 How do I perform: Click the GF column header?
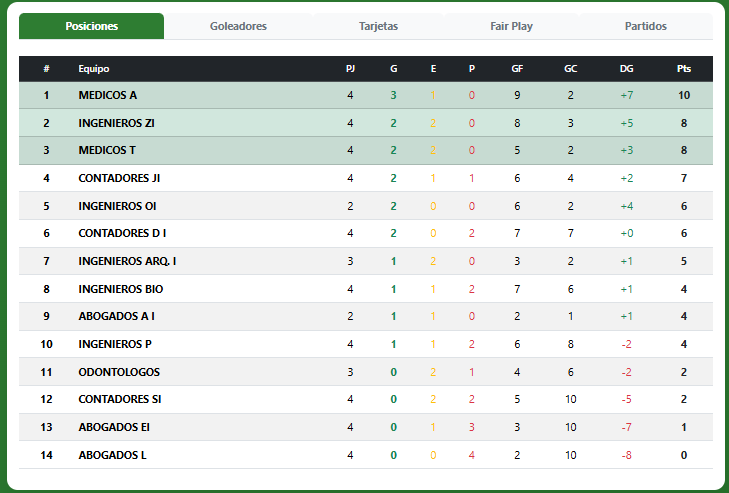pyautogui.click(x=517, y=69)
